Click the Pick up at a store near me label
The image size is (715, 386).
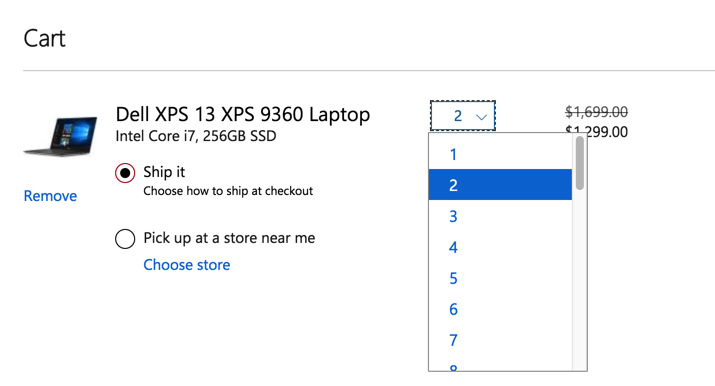(x=229, y=238)
